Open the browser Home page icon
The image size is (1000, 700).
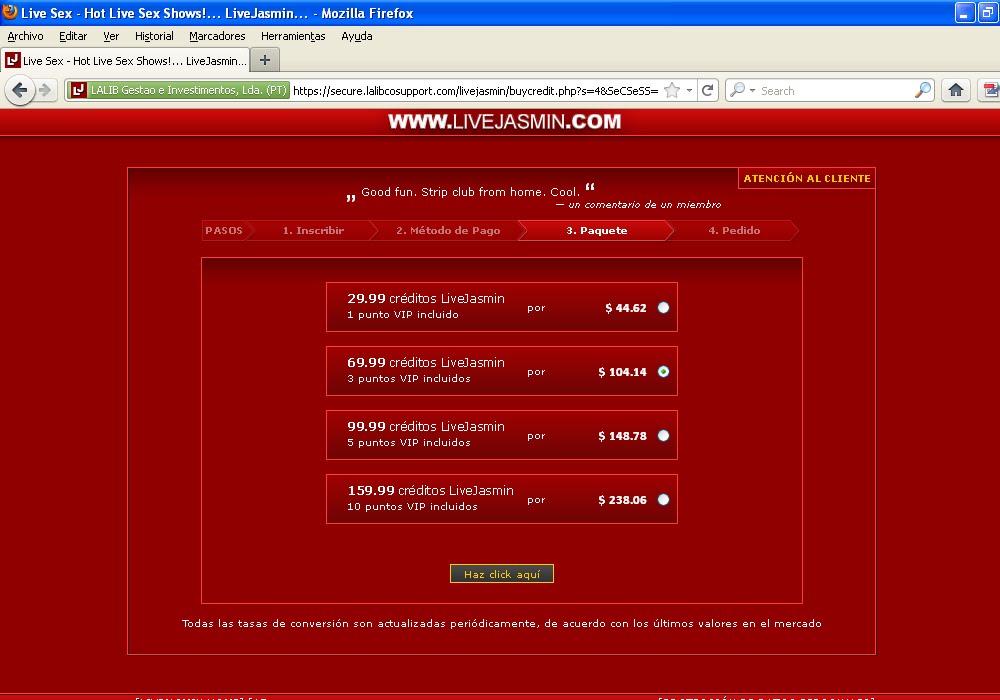(x=955, y=90)
